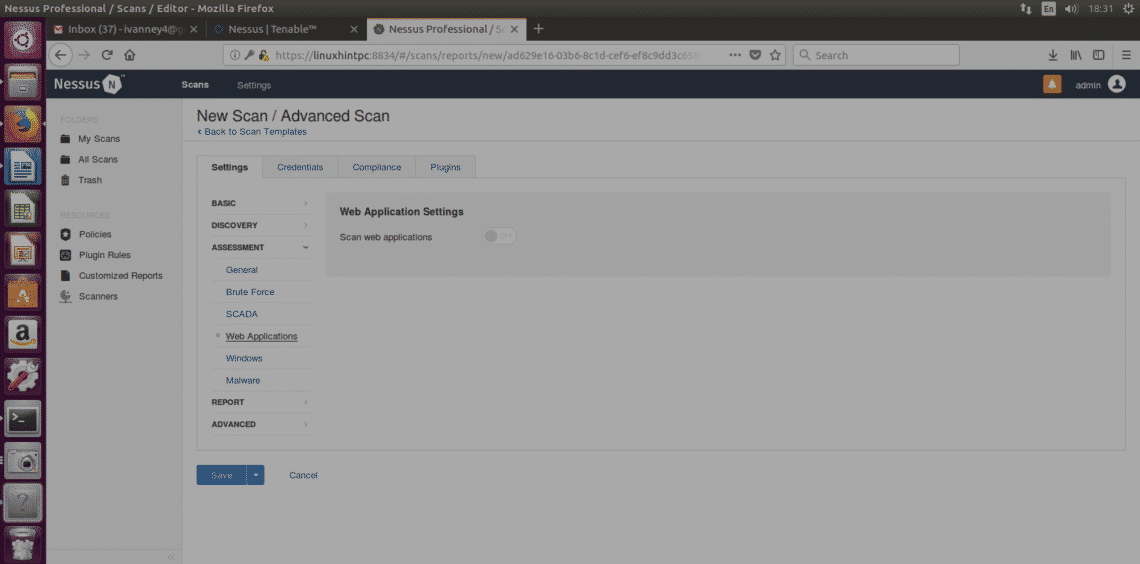Enable the Scan web applications toggle
Image resolution: width=1140 pixels, height=564 pixels.
coord(499,236)
